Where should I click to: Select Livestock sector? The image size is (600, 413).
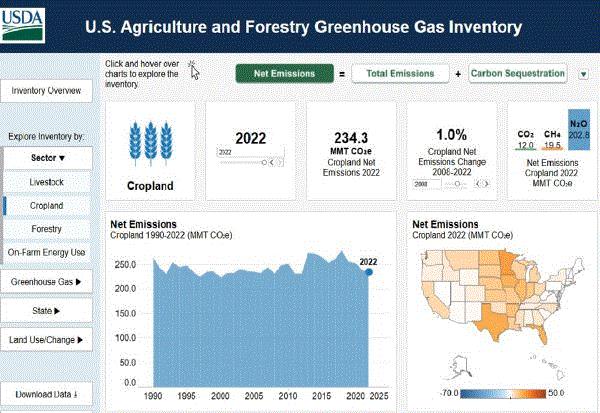[x=47, y=182]
